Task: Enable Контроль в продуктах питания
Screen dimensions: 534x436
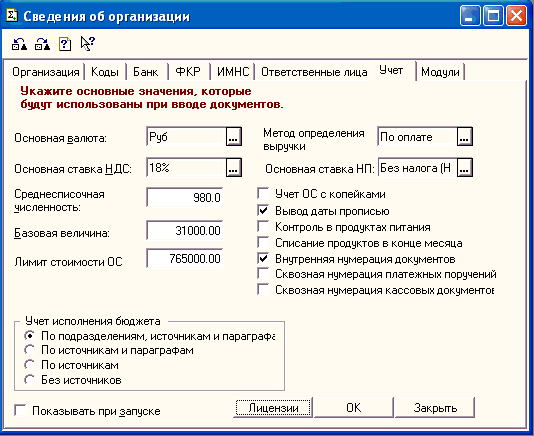Action: click(x=263, y=227)
